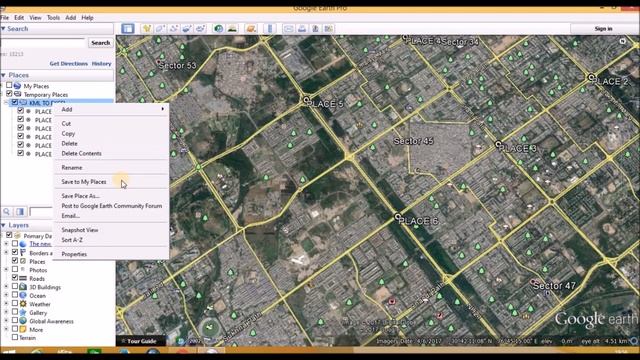Screen dimensions: 640x360
Task: Open the Tools menu
Action: click(53, 18)
